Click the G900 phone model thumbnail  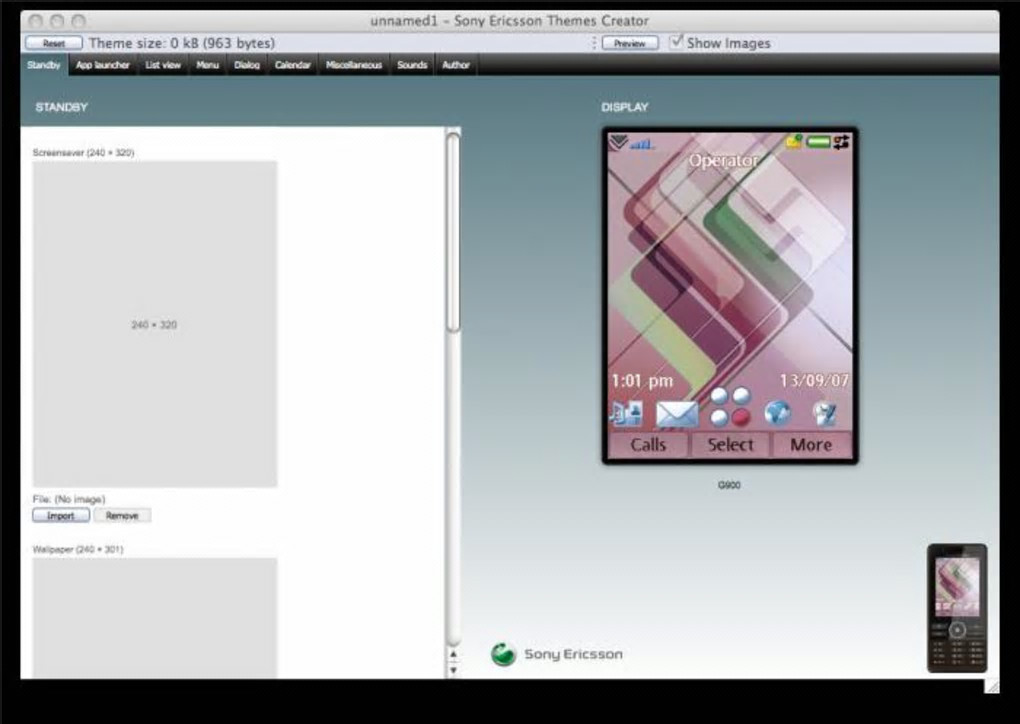[x=957, y=608]
